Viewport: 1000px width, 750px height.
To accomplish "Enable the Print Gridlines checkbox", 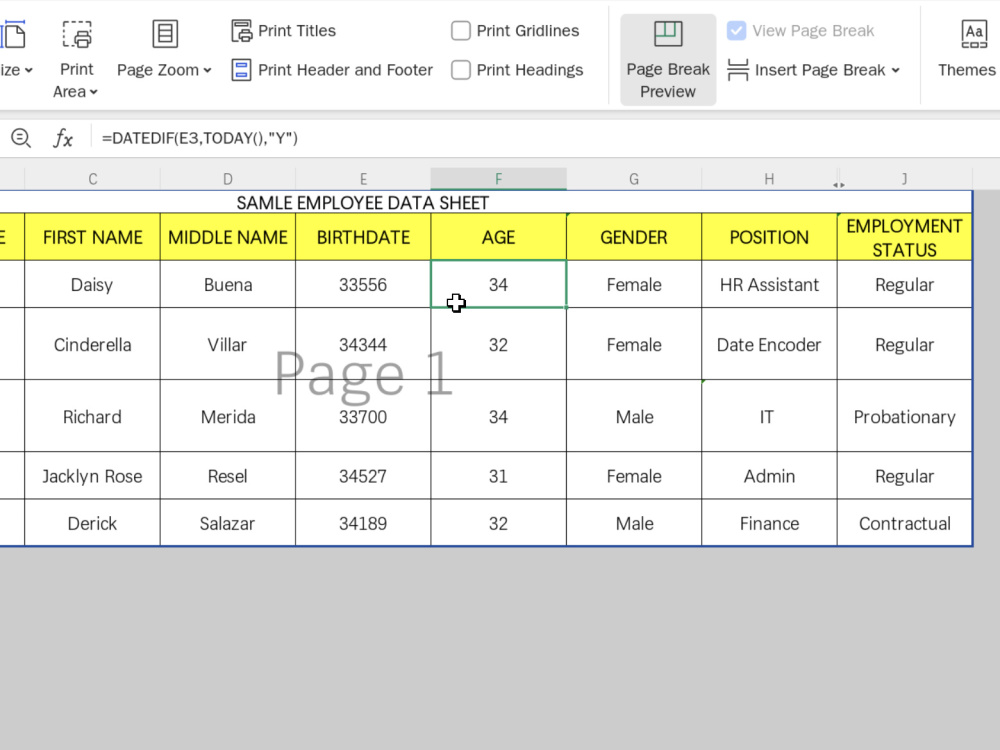I will click(x=460, y=31).
